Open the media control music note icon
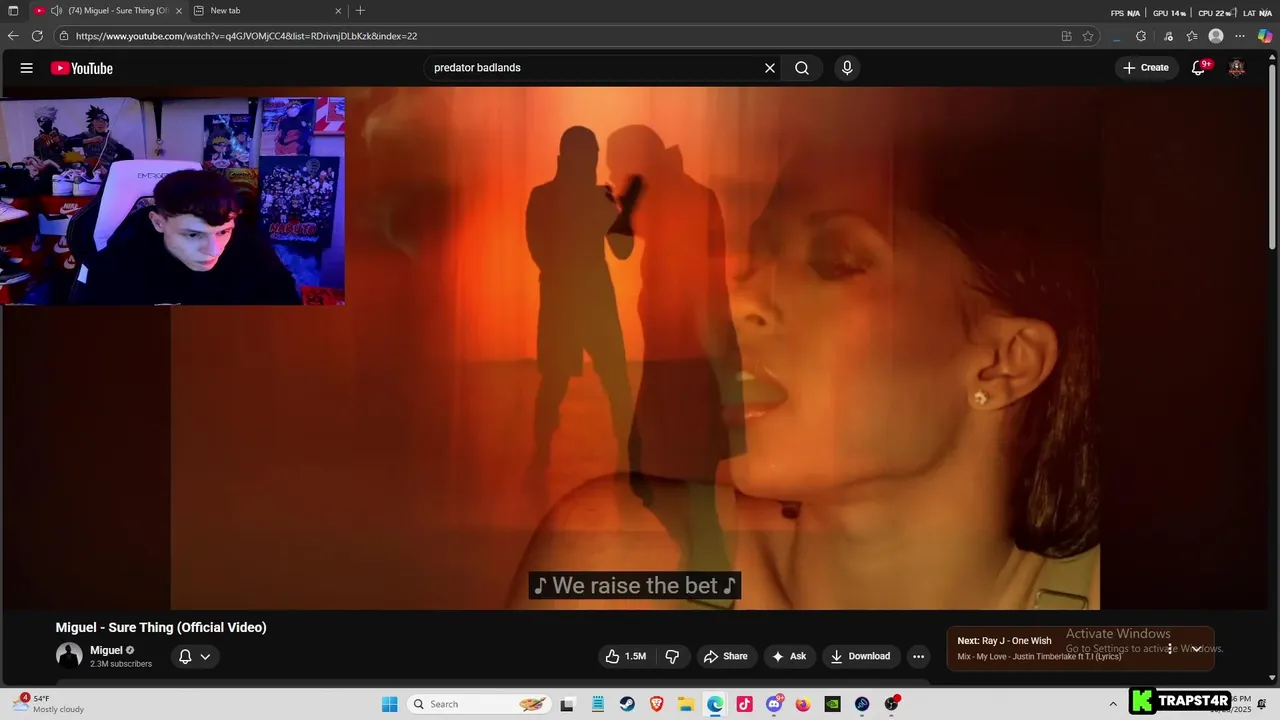Screen dimensions: 1280x720 coord(1168,36)
